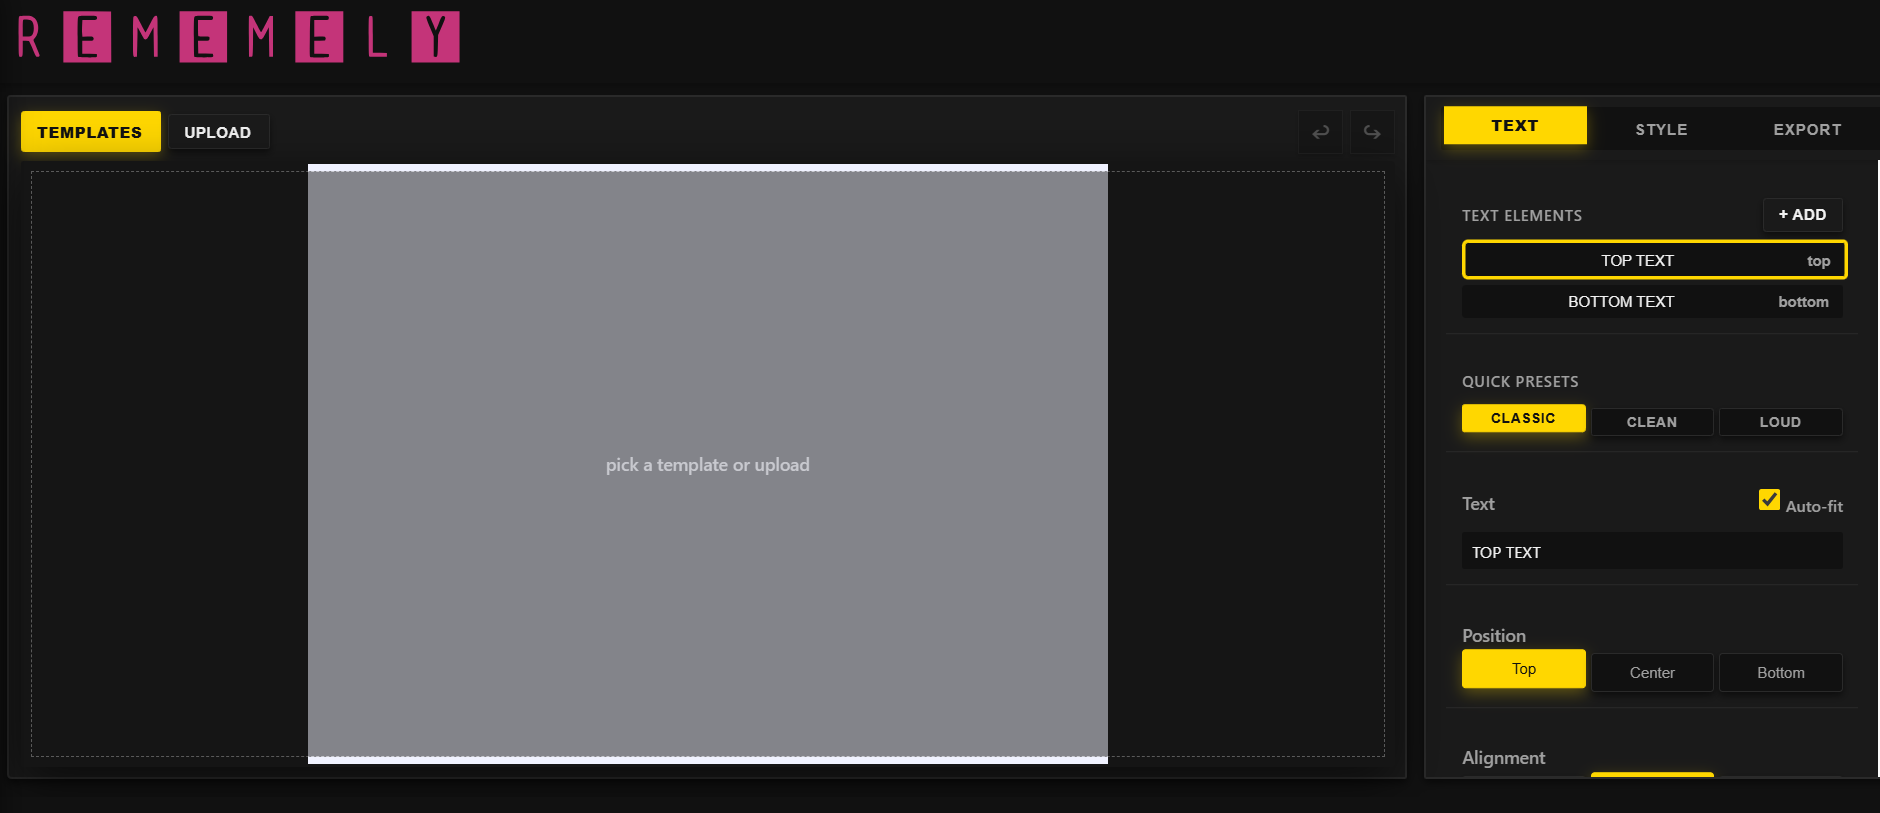Click the REMEMELY logo

[239, 37]
